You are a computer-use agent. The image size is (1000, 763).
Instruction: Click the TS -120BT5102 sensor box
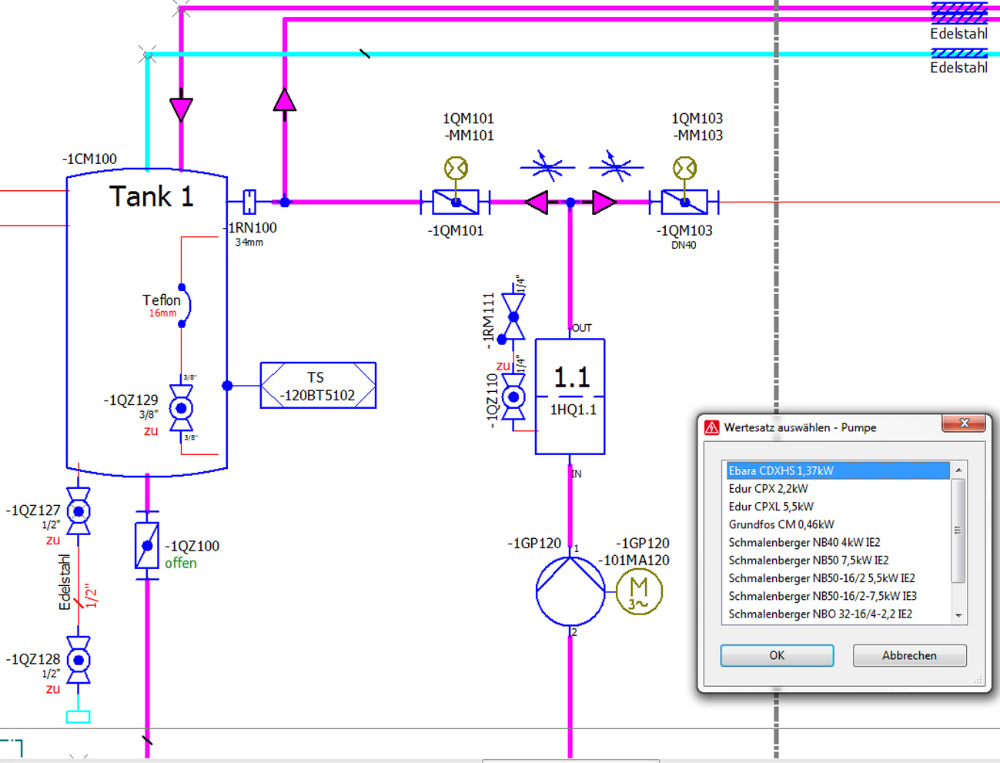[x=318, y=385]
